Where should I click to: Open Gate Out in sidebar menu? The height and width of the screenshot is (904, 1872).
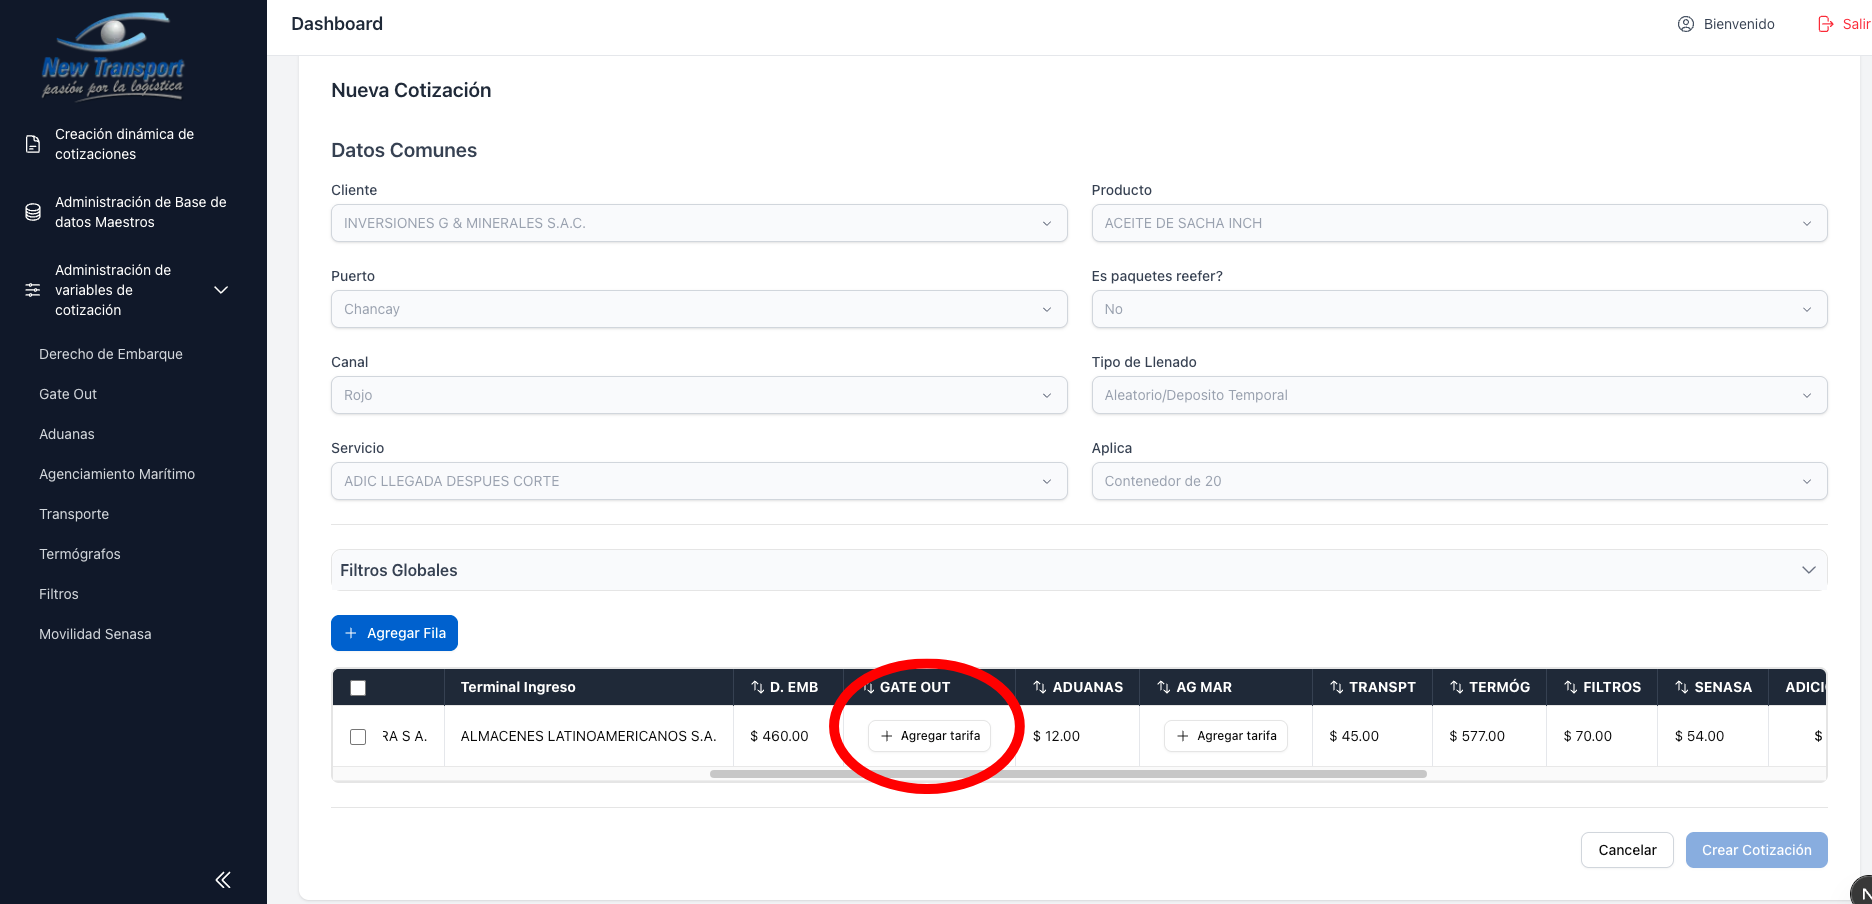tap(68, 394)
